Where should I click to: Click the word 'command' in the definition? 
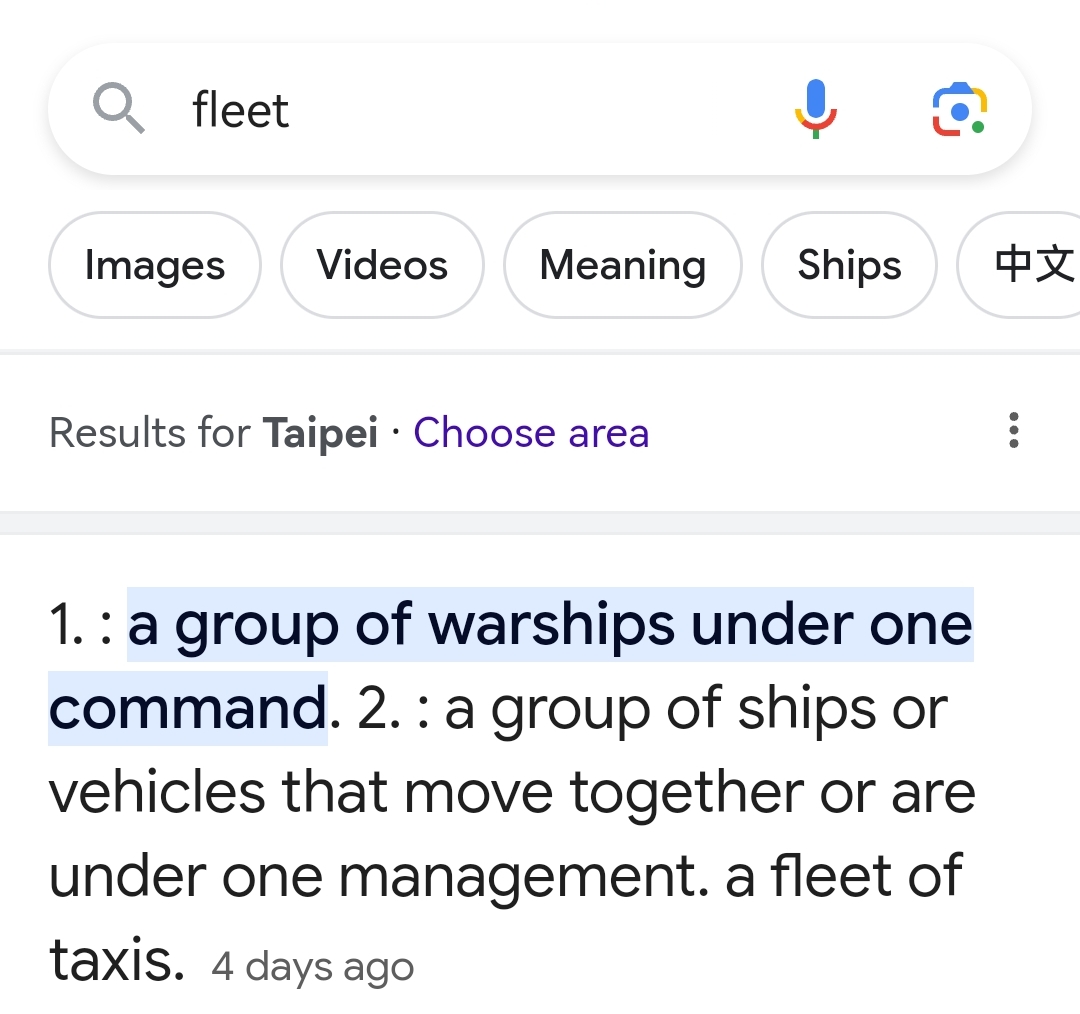click(x=187, y=709)
